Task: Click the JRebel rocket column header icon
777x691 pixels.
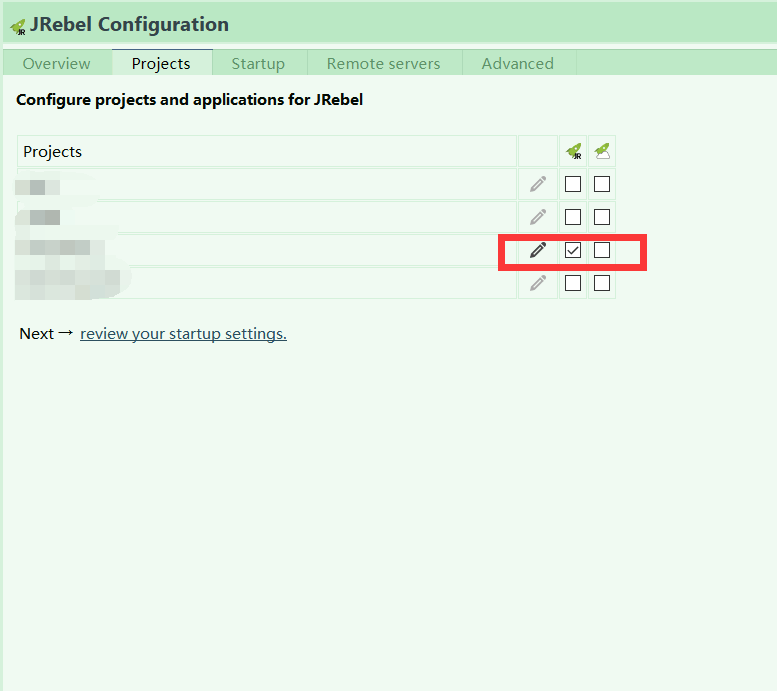Action: coord(574,151)
